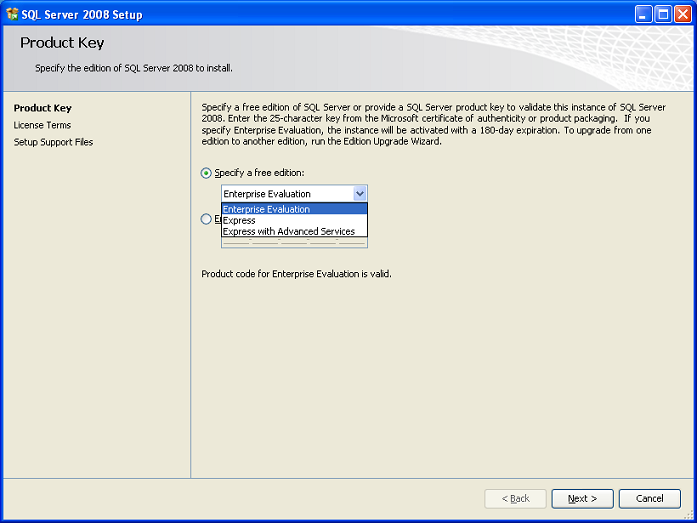Viewport: 697px width, 523px height.
Task: Click the Product Key page heading
Action: click(x=62, y=43)
